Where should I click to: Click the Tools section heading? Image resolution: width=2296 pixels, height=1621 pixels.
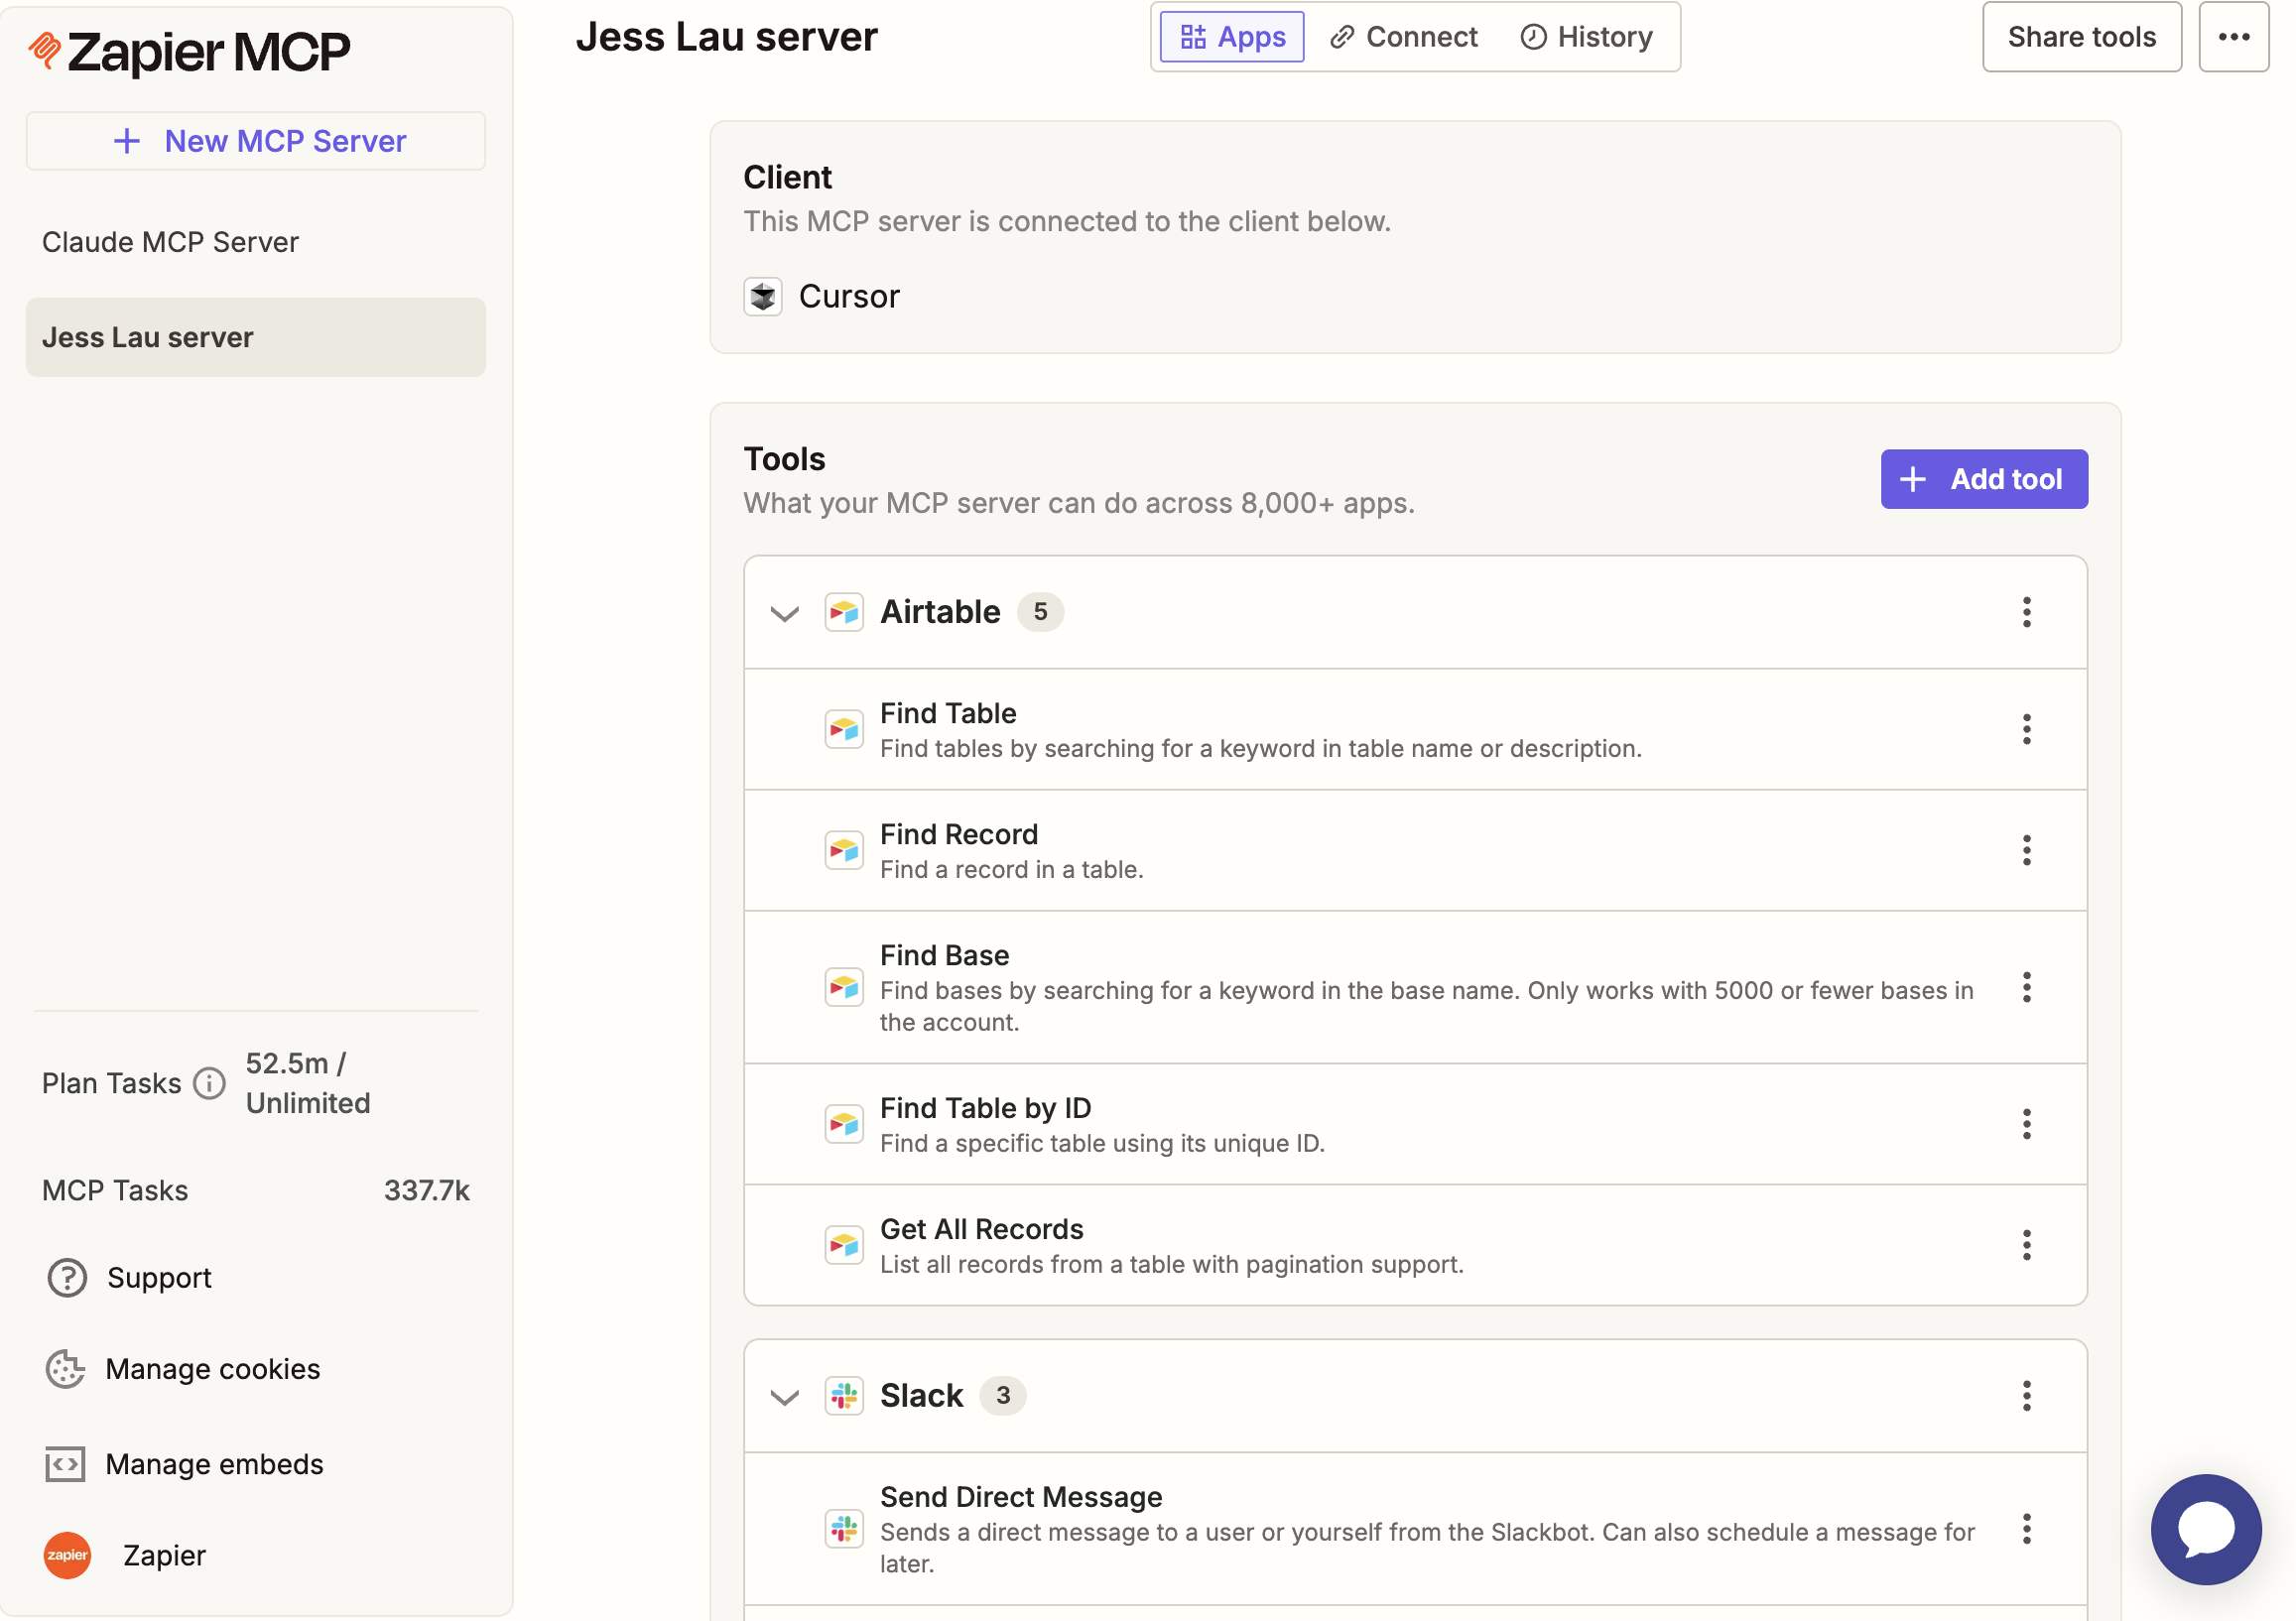tap(784, 459)
